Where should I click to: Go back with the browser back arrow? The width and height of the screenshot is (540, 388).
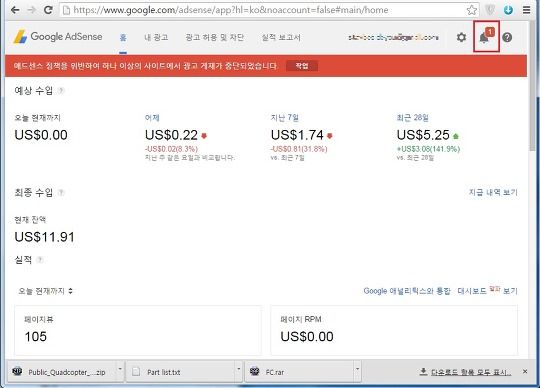15,10
